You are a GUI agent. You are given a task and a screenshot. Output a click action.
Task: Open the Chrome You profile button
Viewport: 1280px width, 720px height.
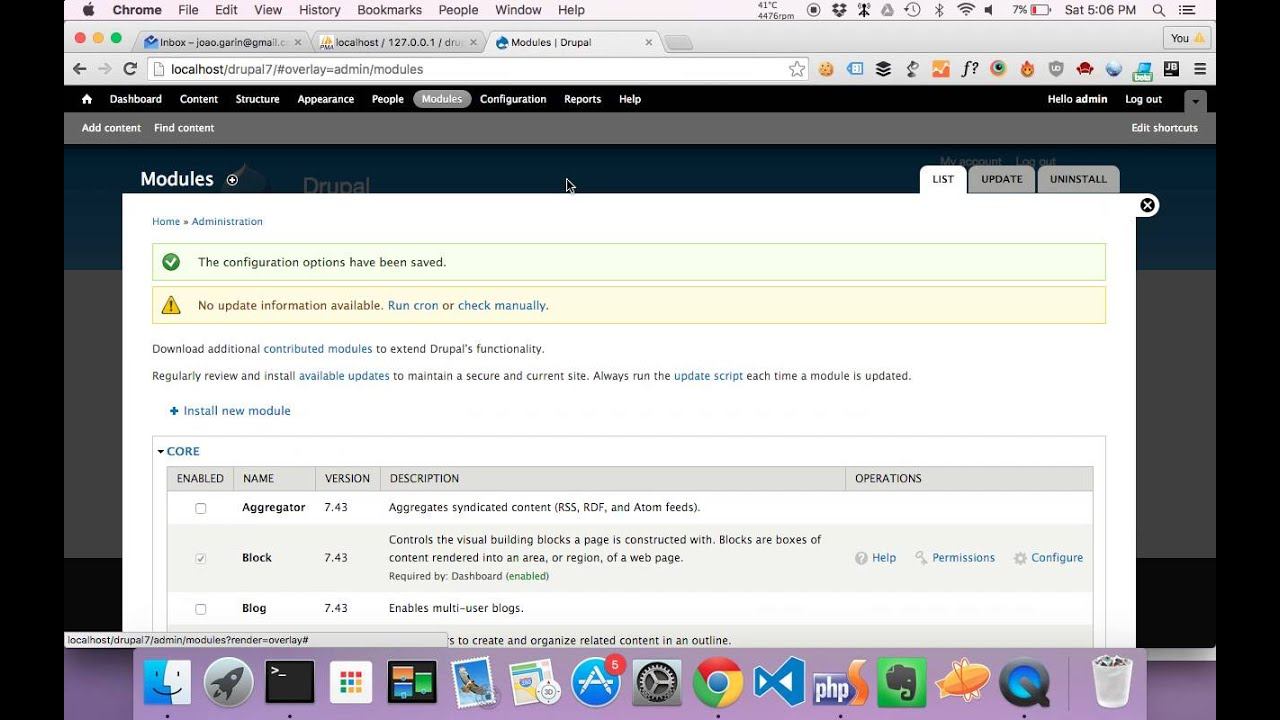coord(1188,38)
